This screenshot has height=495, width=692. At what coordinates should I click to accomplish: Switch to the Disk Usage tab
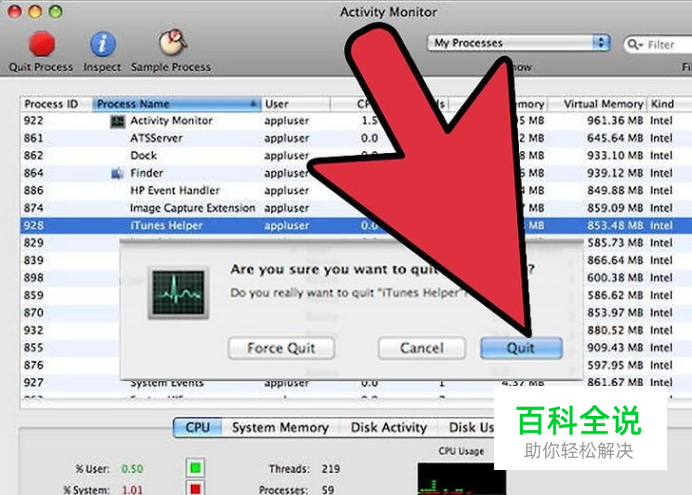[471, 428]
